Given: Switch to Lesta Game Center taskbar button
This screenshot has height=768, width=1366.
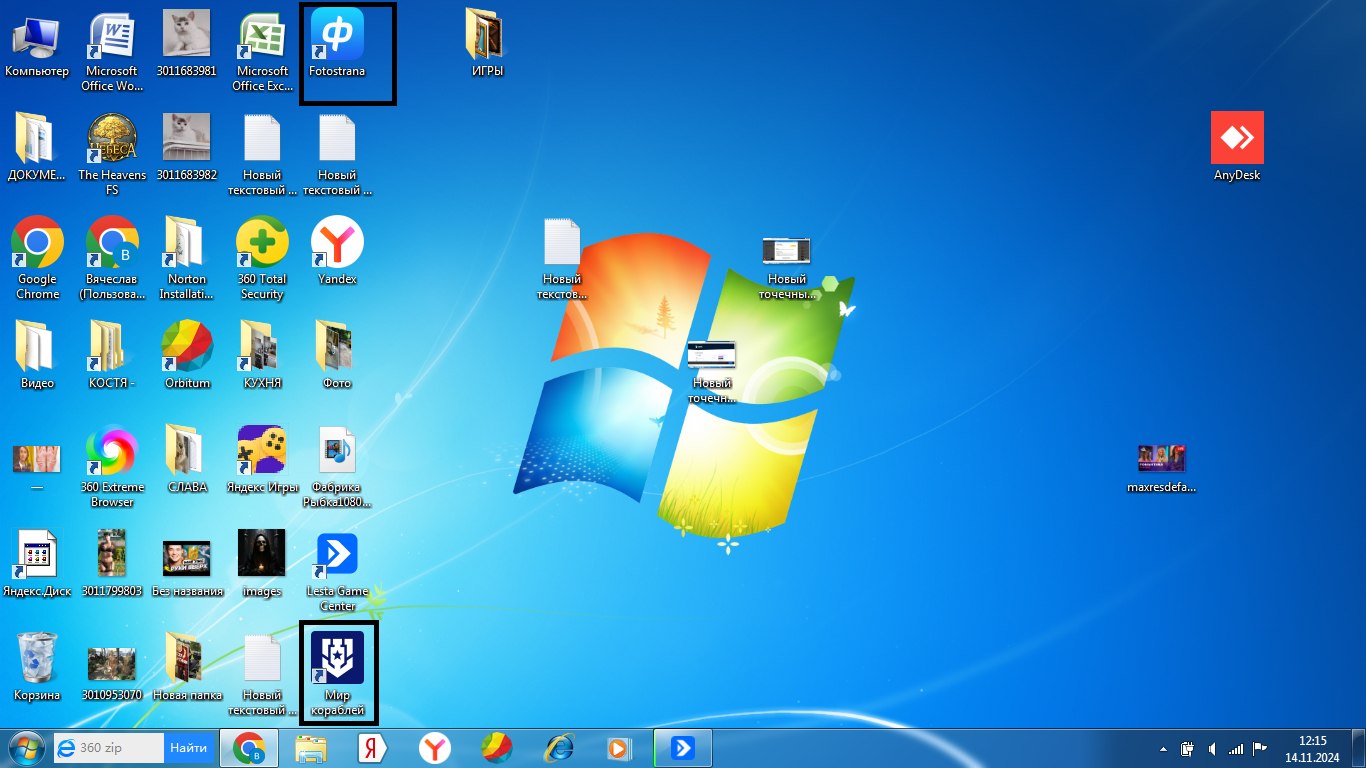Looking at the screenshot, I should pyautogui.click(x=683, y=748).
